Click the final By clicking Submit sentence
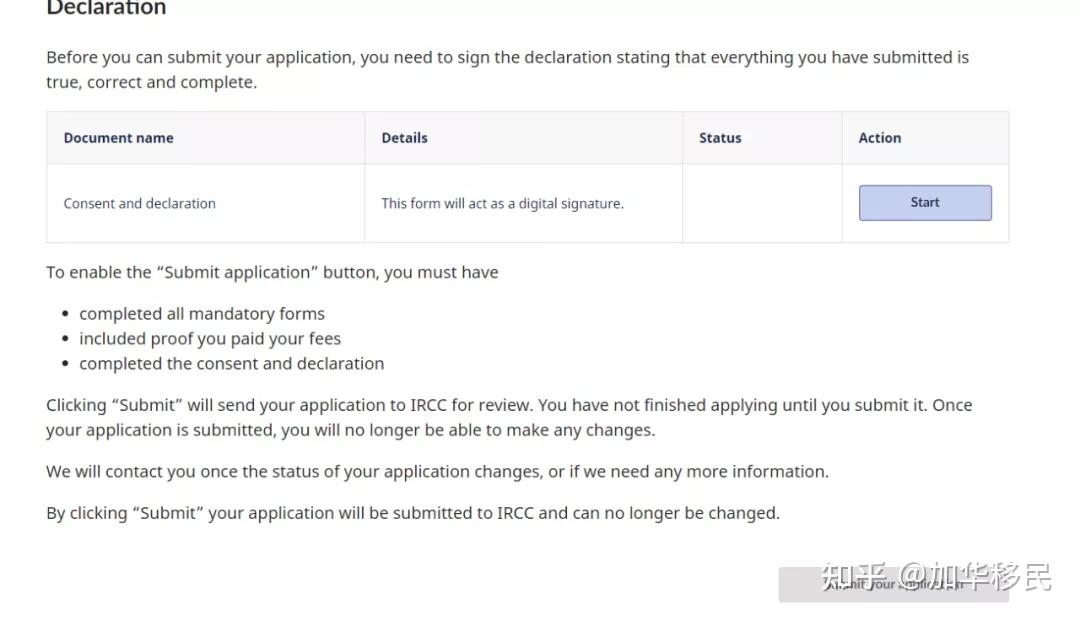 [x=412, y=513]
